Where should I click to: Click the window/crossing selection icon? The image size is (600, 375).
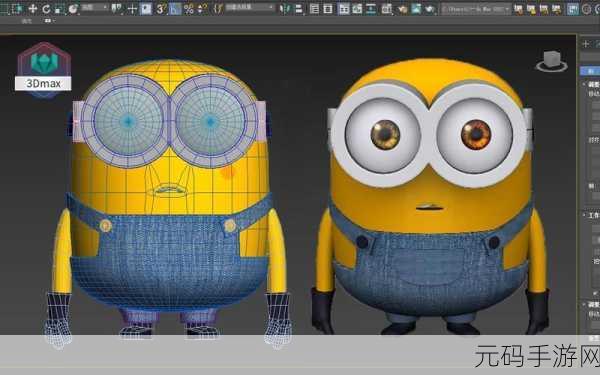tap(16, 9)
